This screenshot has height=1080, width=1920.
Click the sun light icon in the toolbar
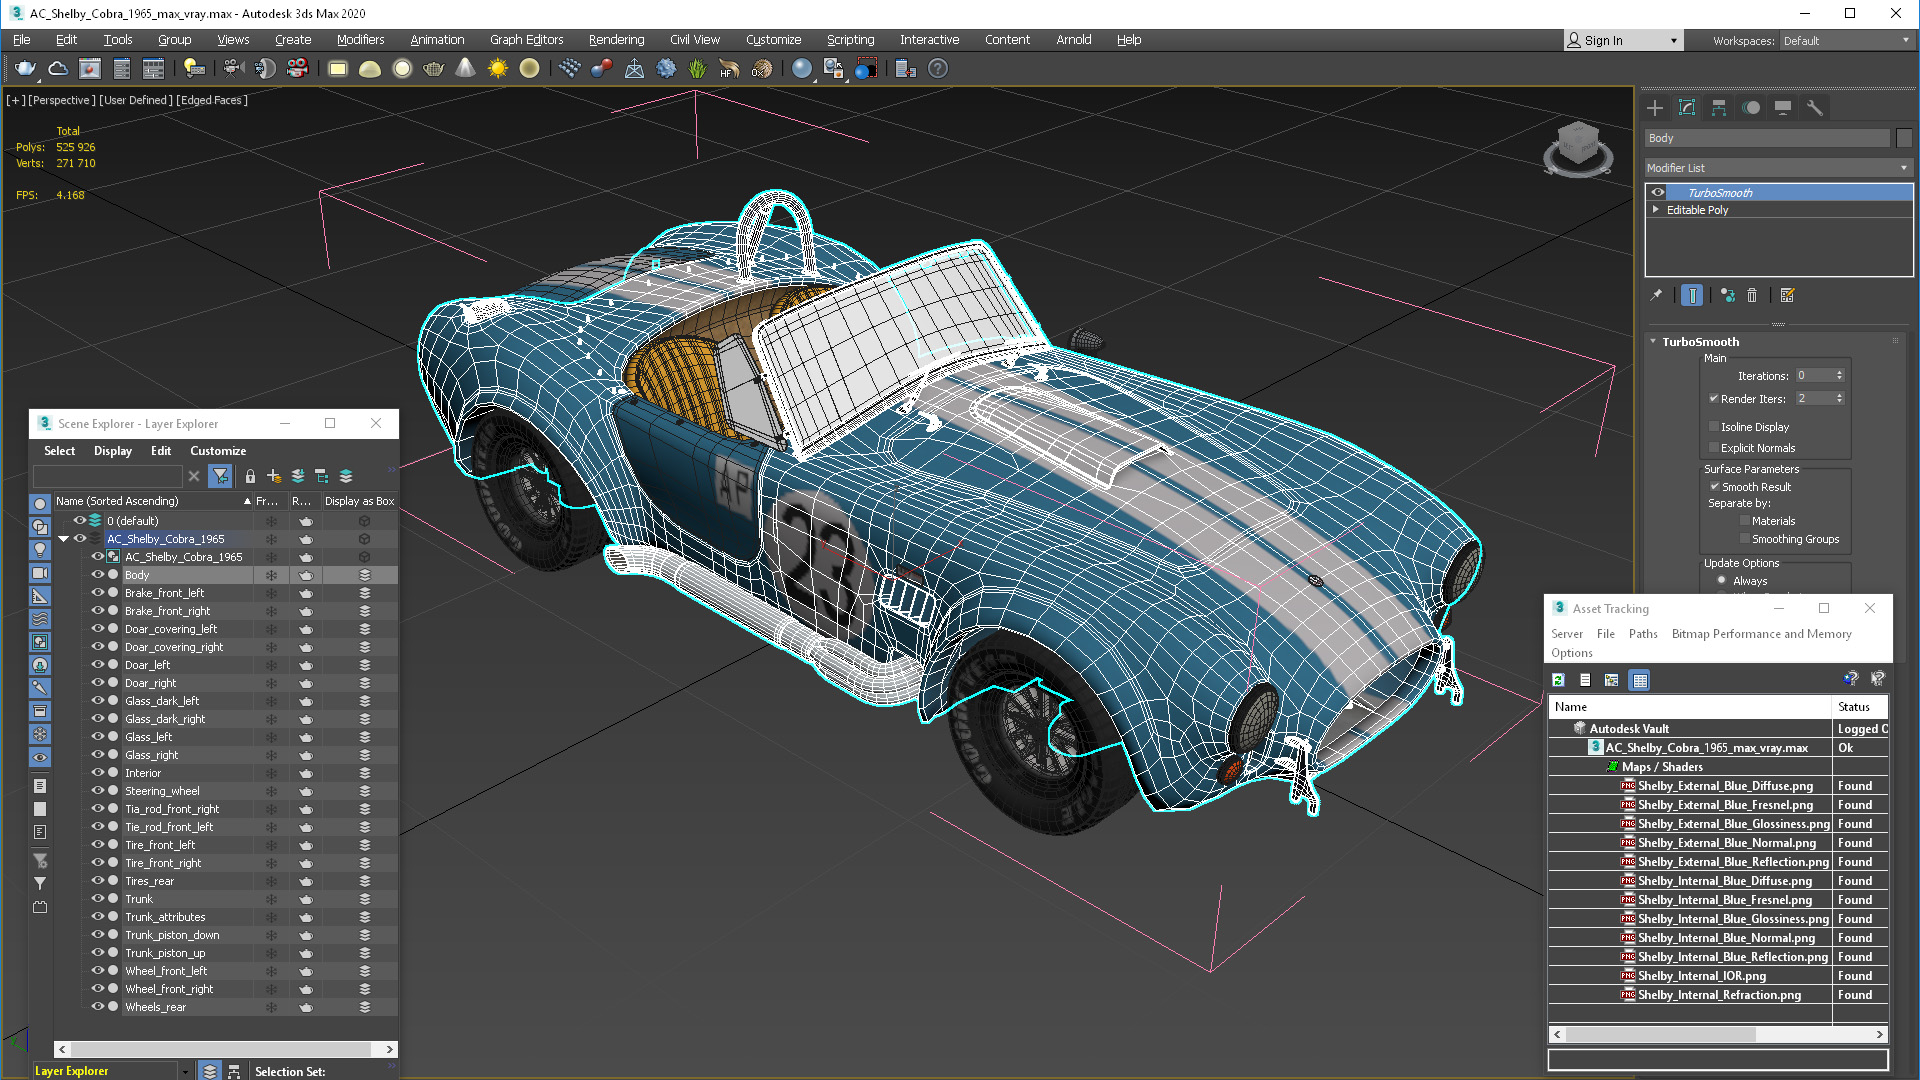(497, 69)
